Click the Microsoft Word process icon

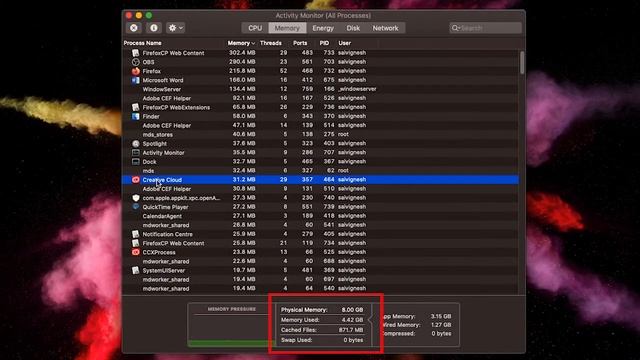(x=136, y=80)
